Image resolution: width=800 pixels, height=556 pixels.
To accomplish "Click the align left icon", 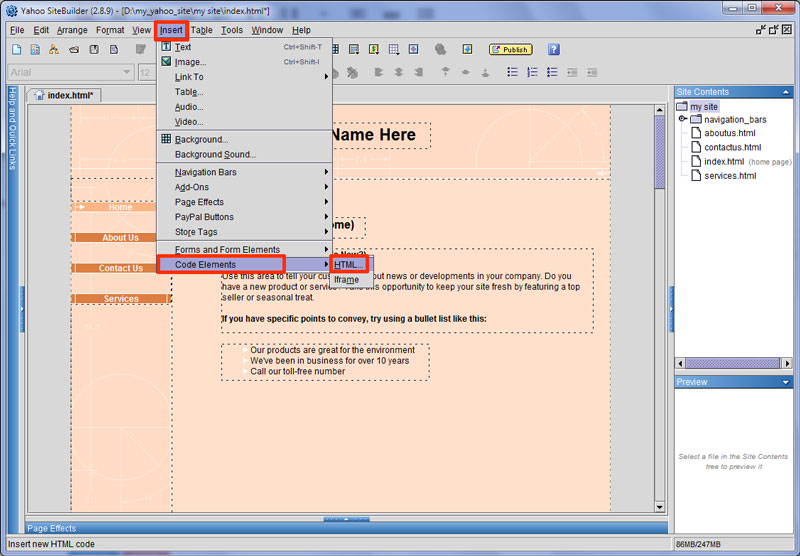I will 379,72.
